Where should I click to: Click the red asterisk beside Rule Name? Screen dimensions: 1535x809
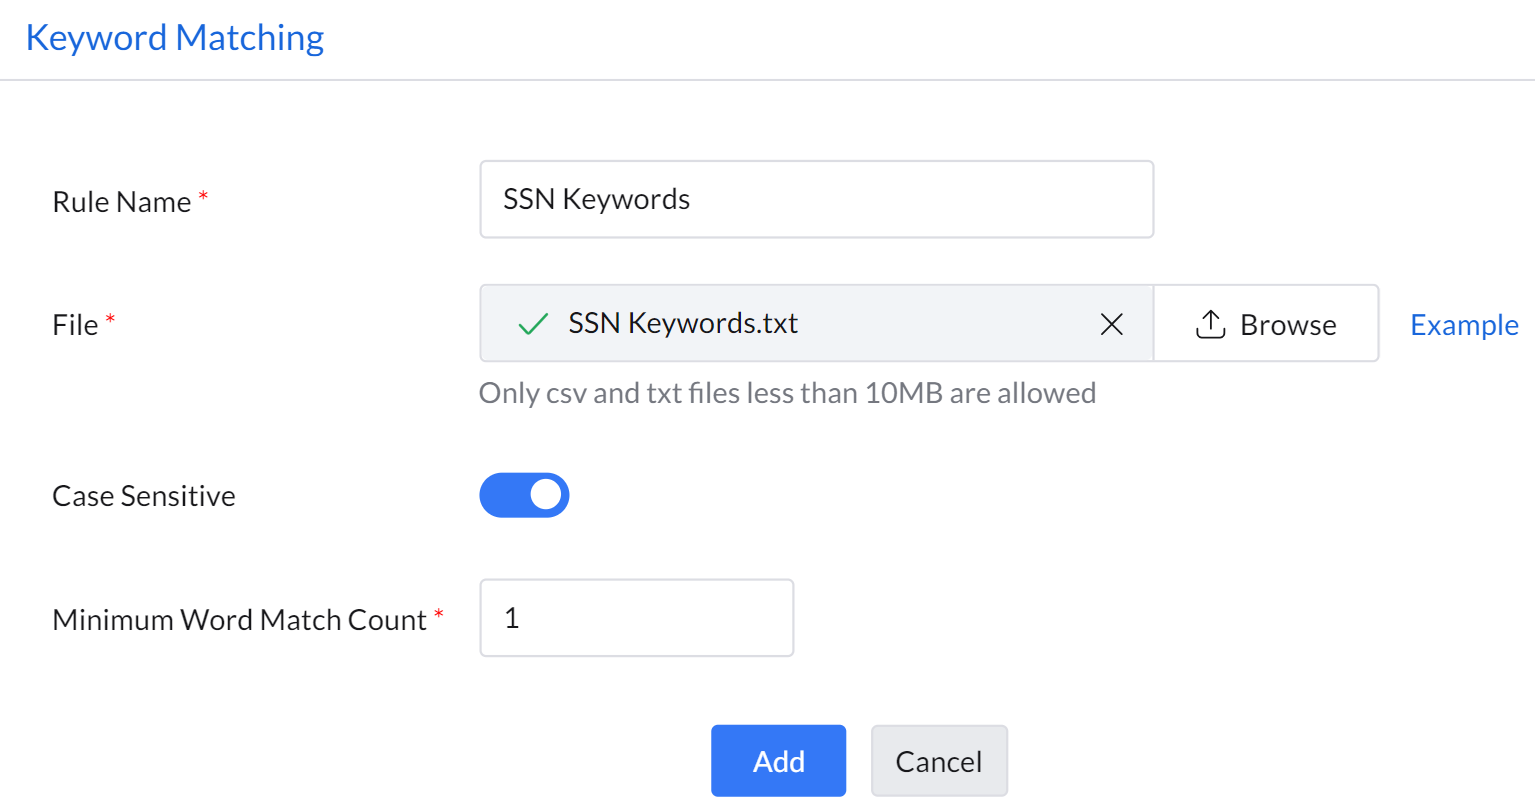(204, 196)
